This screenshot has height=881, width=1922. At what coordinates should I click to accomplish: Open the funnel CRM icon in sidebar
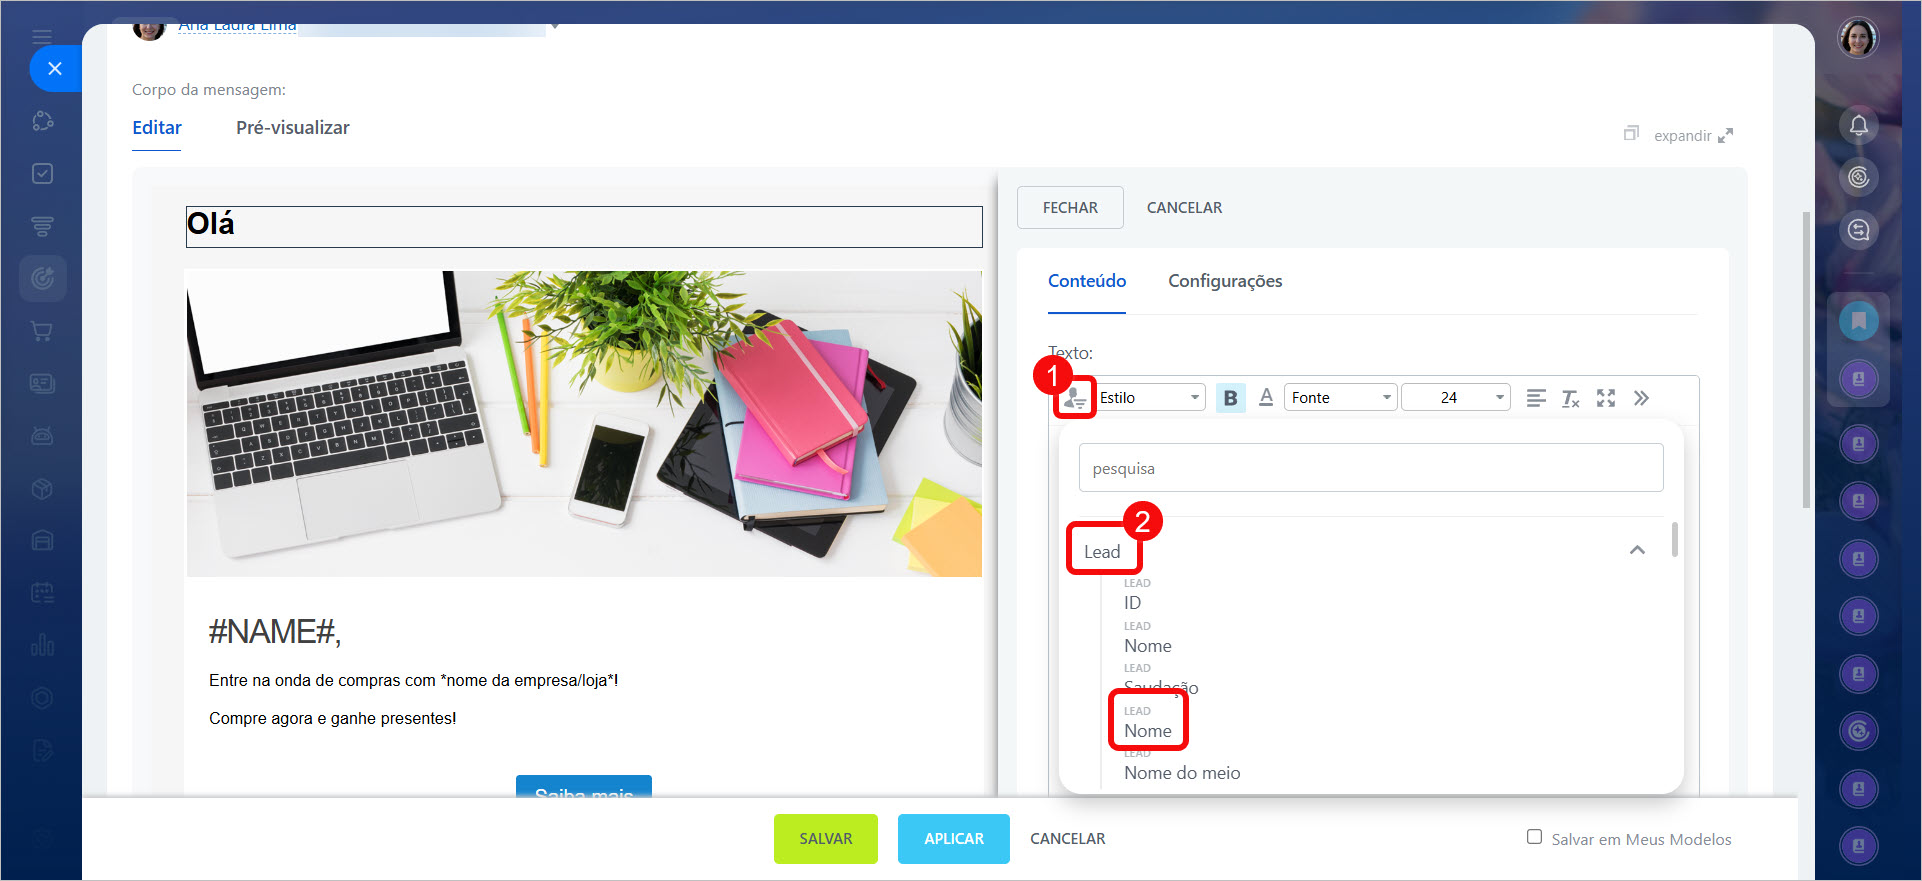point(42,226)
